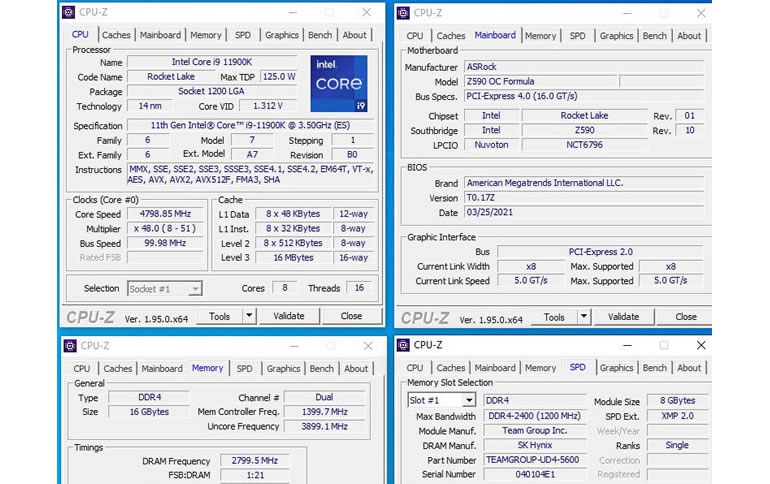
Task: Go to Bench tab in the Memory window
Action: coord(322,368)
